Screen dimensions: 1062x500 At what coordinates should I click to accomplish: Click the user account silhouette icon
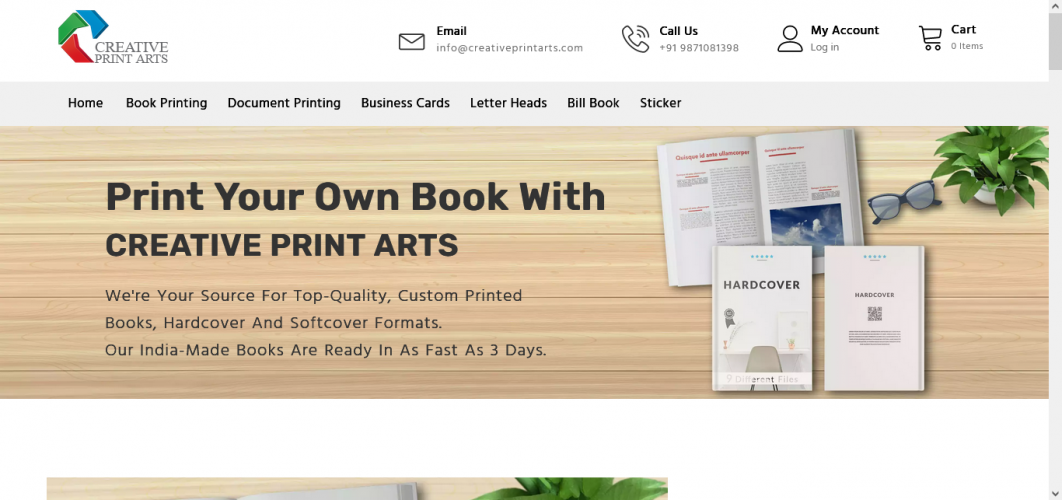pos(790,39)
